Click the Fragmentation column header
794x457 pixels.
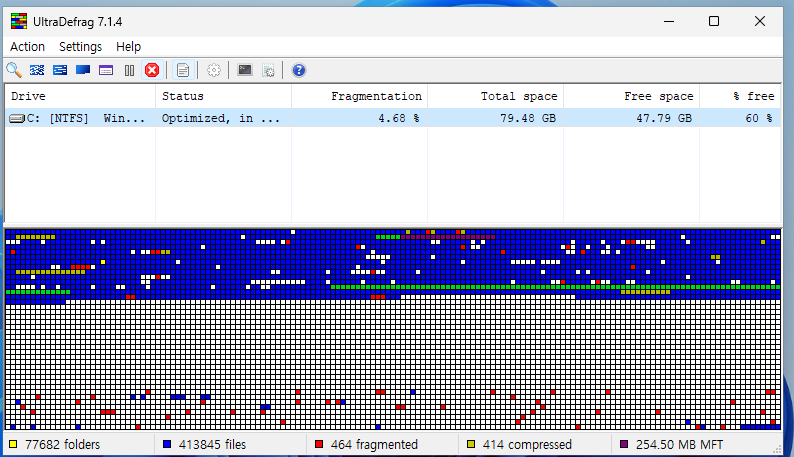pos(360,96)
